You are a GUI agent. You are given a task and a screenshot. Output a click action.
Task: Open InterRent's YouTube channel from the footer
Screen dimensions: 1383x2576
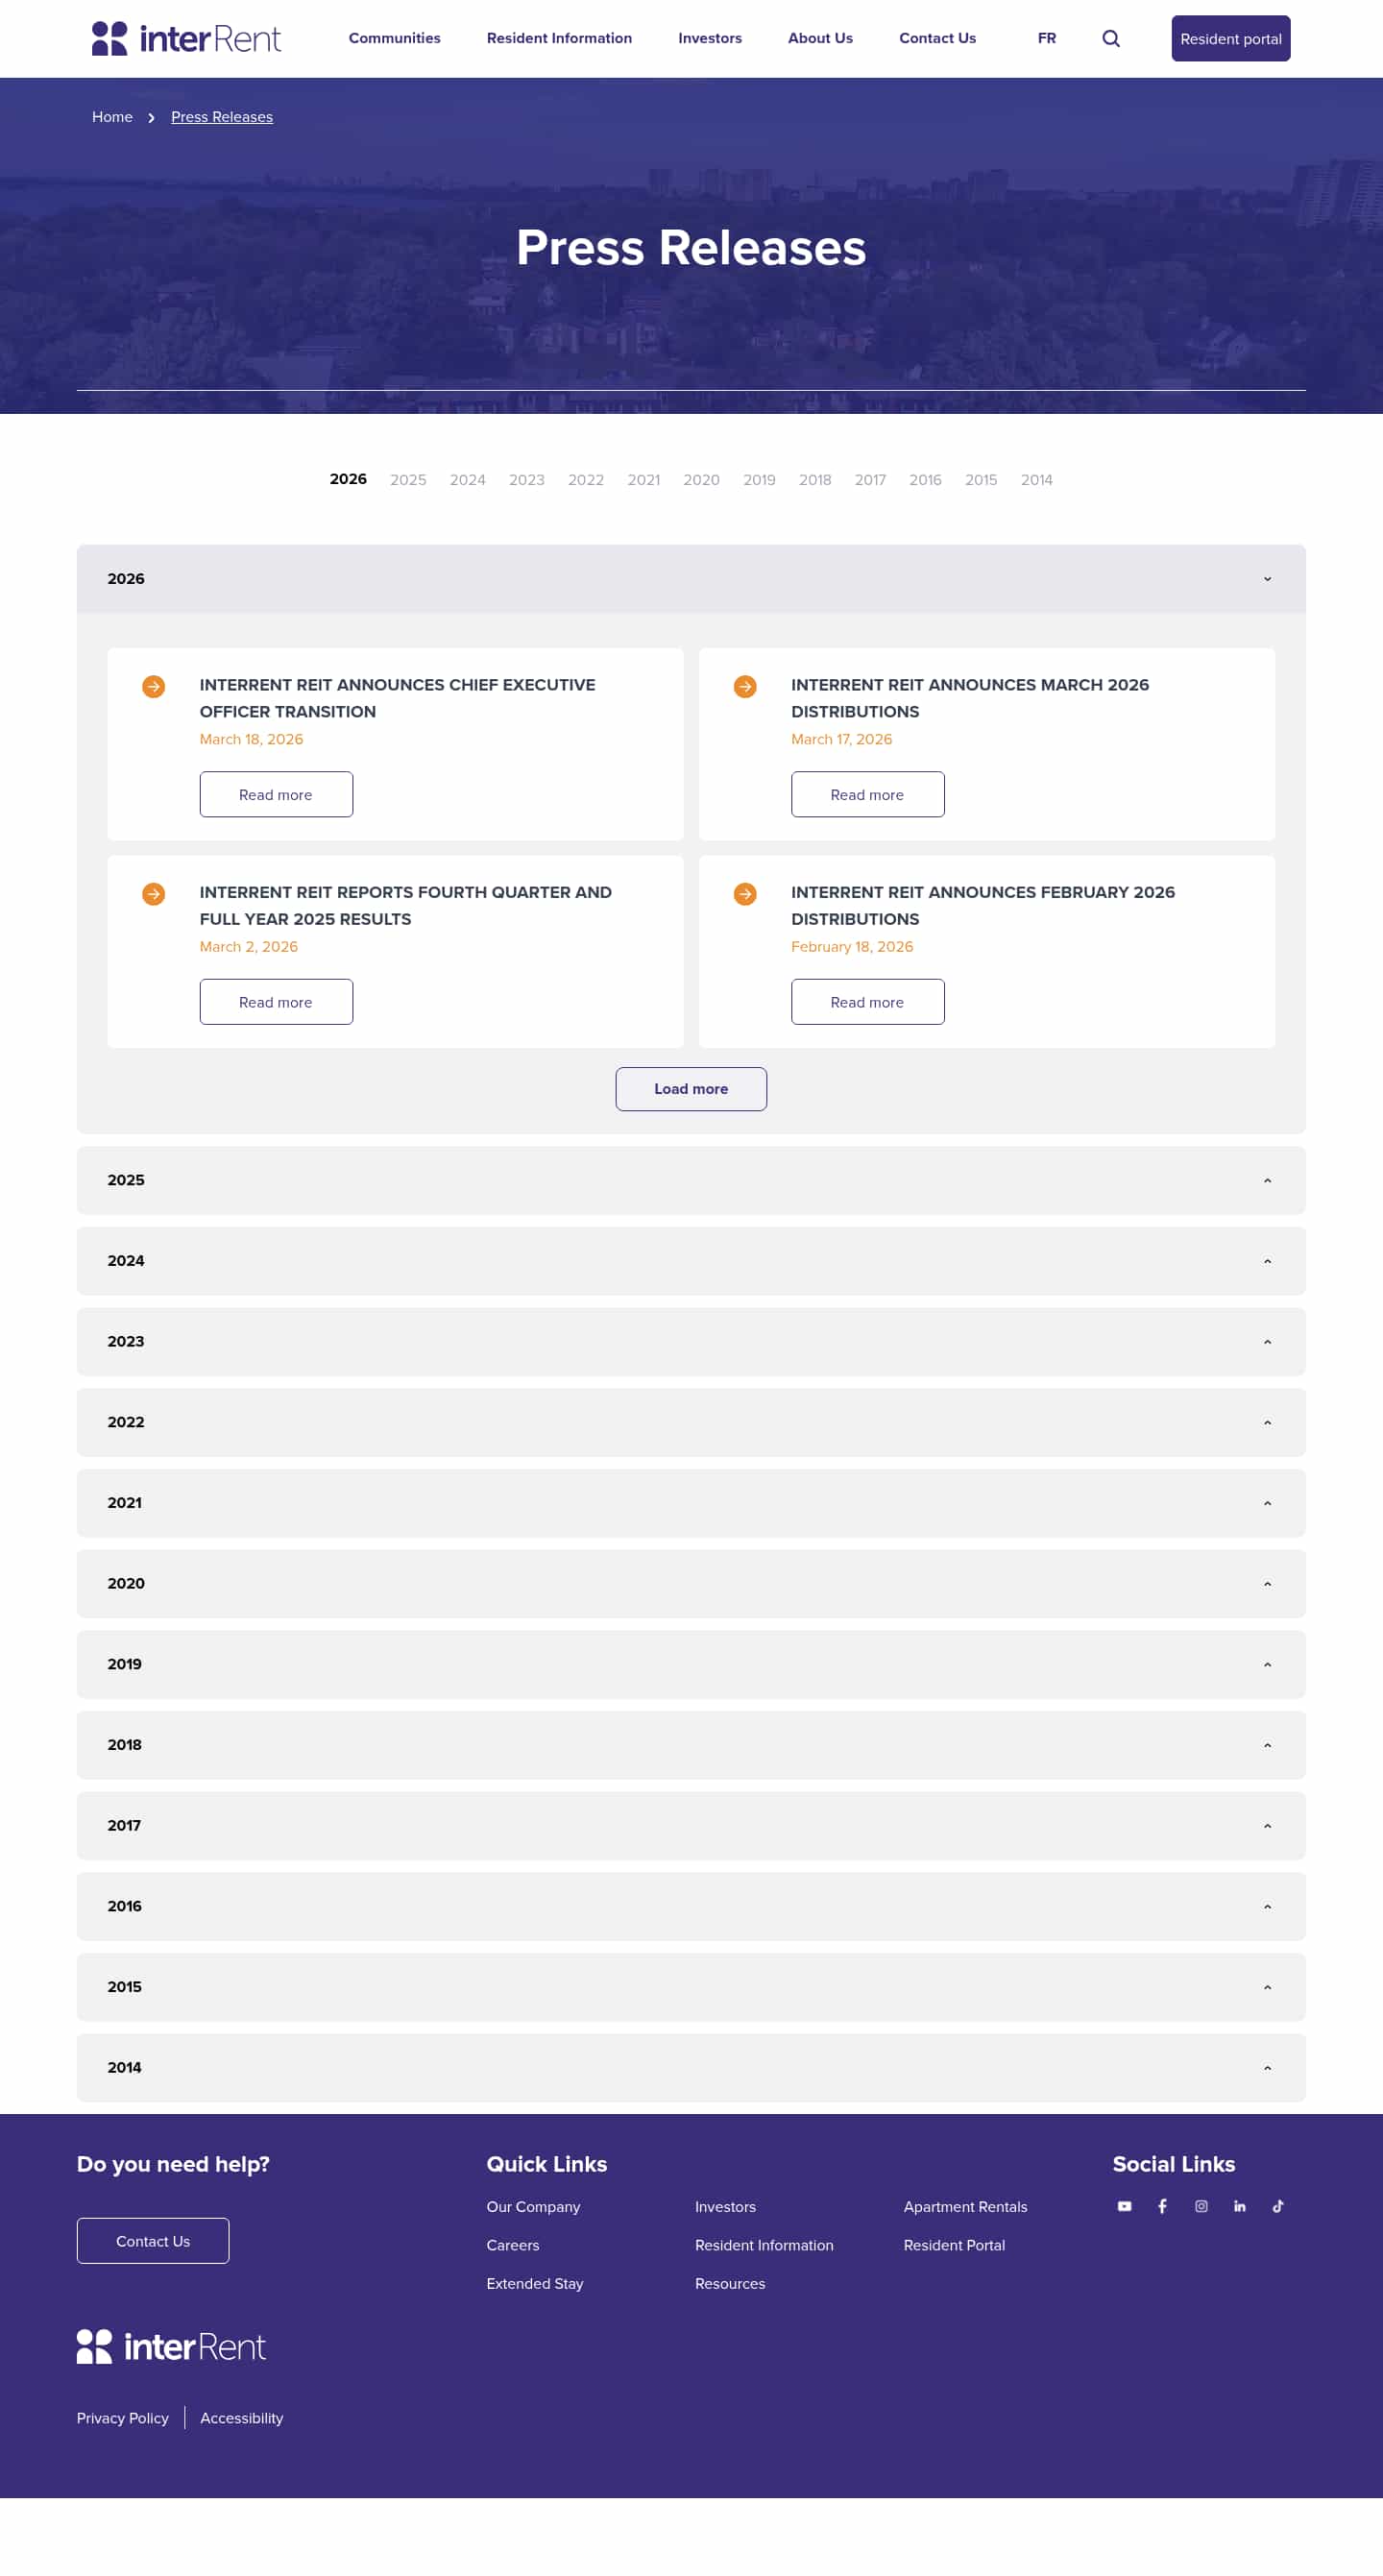[x=1124, y=2206]
